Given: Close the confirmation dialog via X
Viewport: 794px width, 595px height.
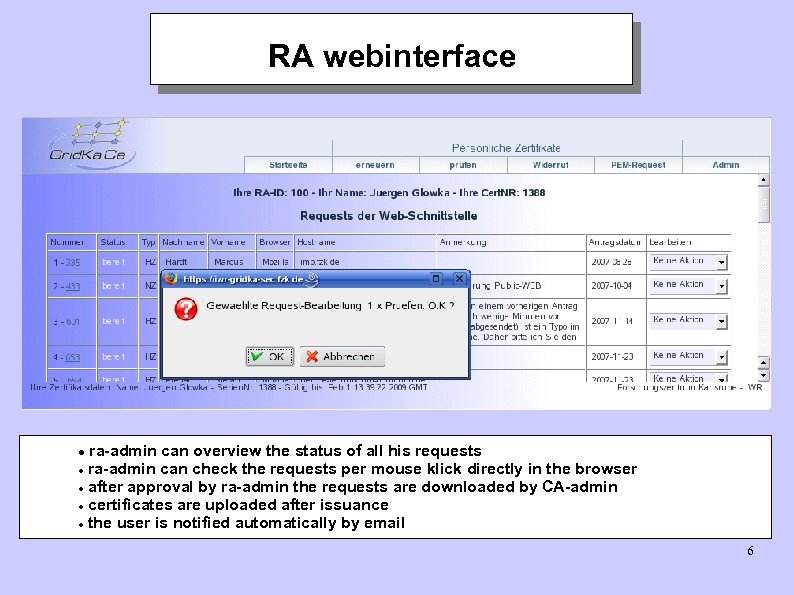Looking at the screenshot, I should tap(459, 279).
